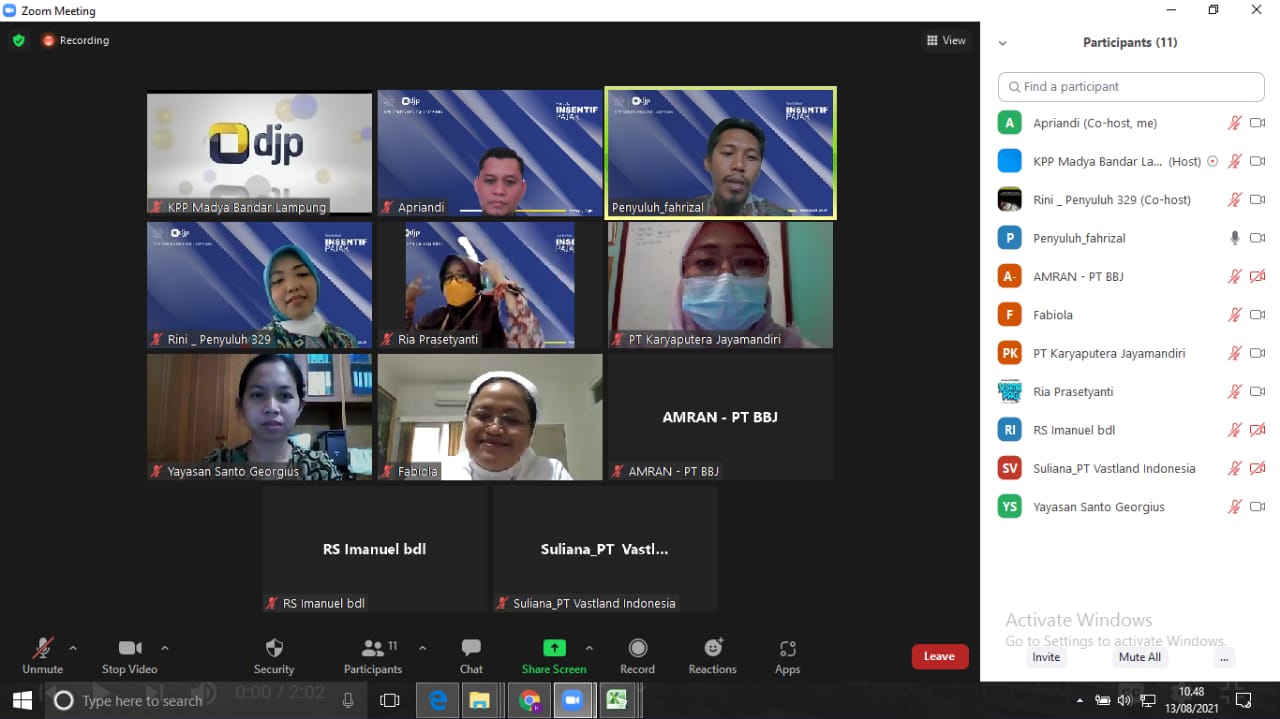Click the Share Screen icon

tap(554, 648)
